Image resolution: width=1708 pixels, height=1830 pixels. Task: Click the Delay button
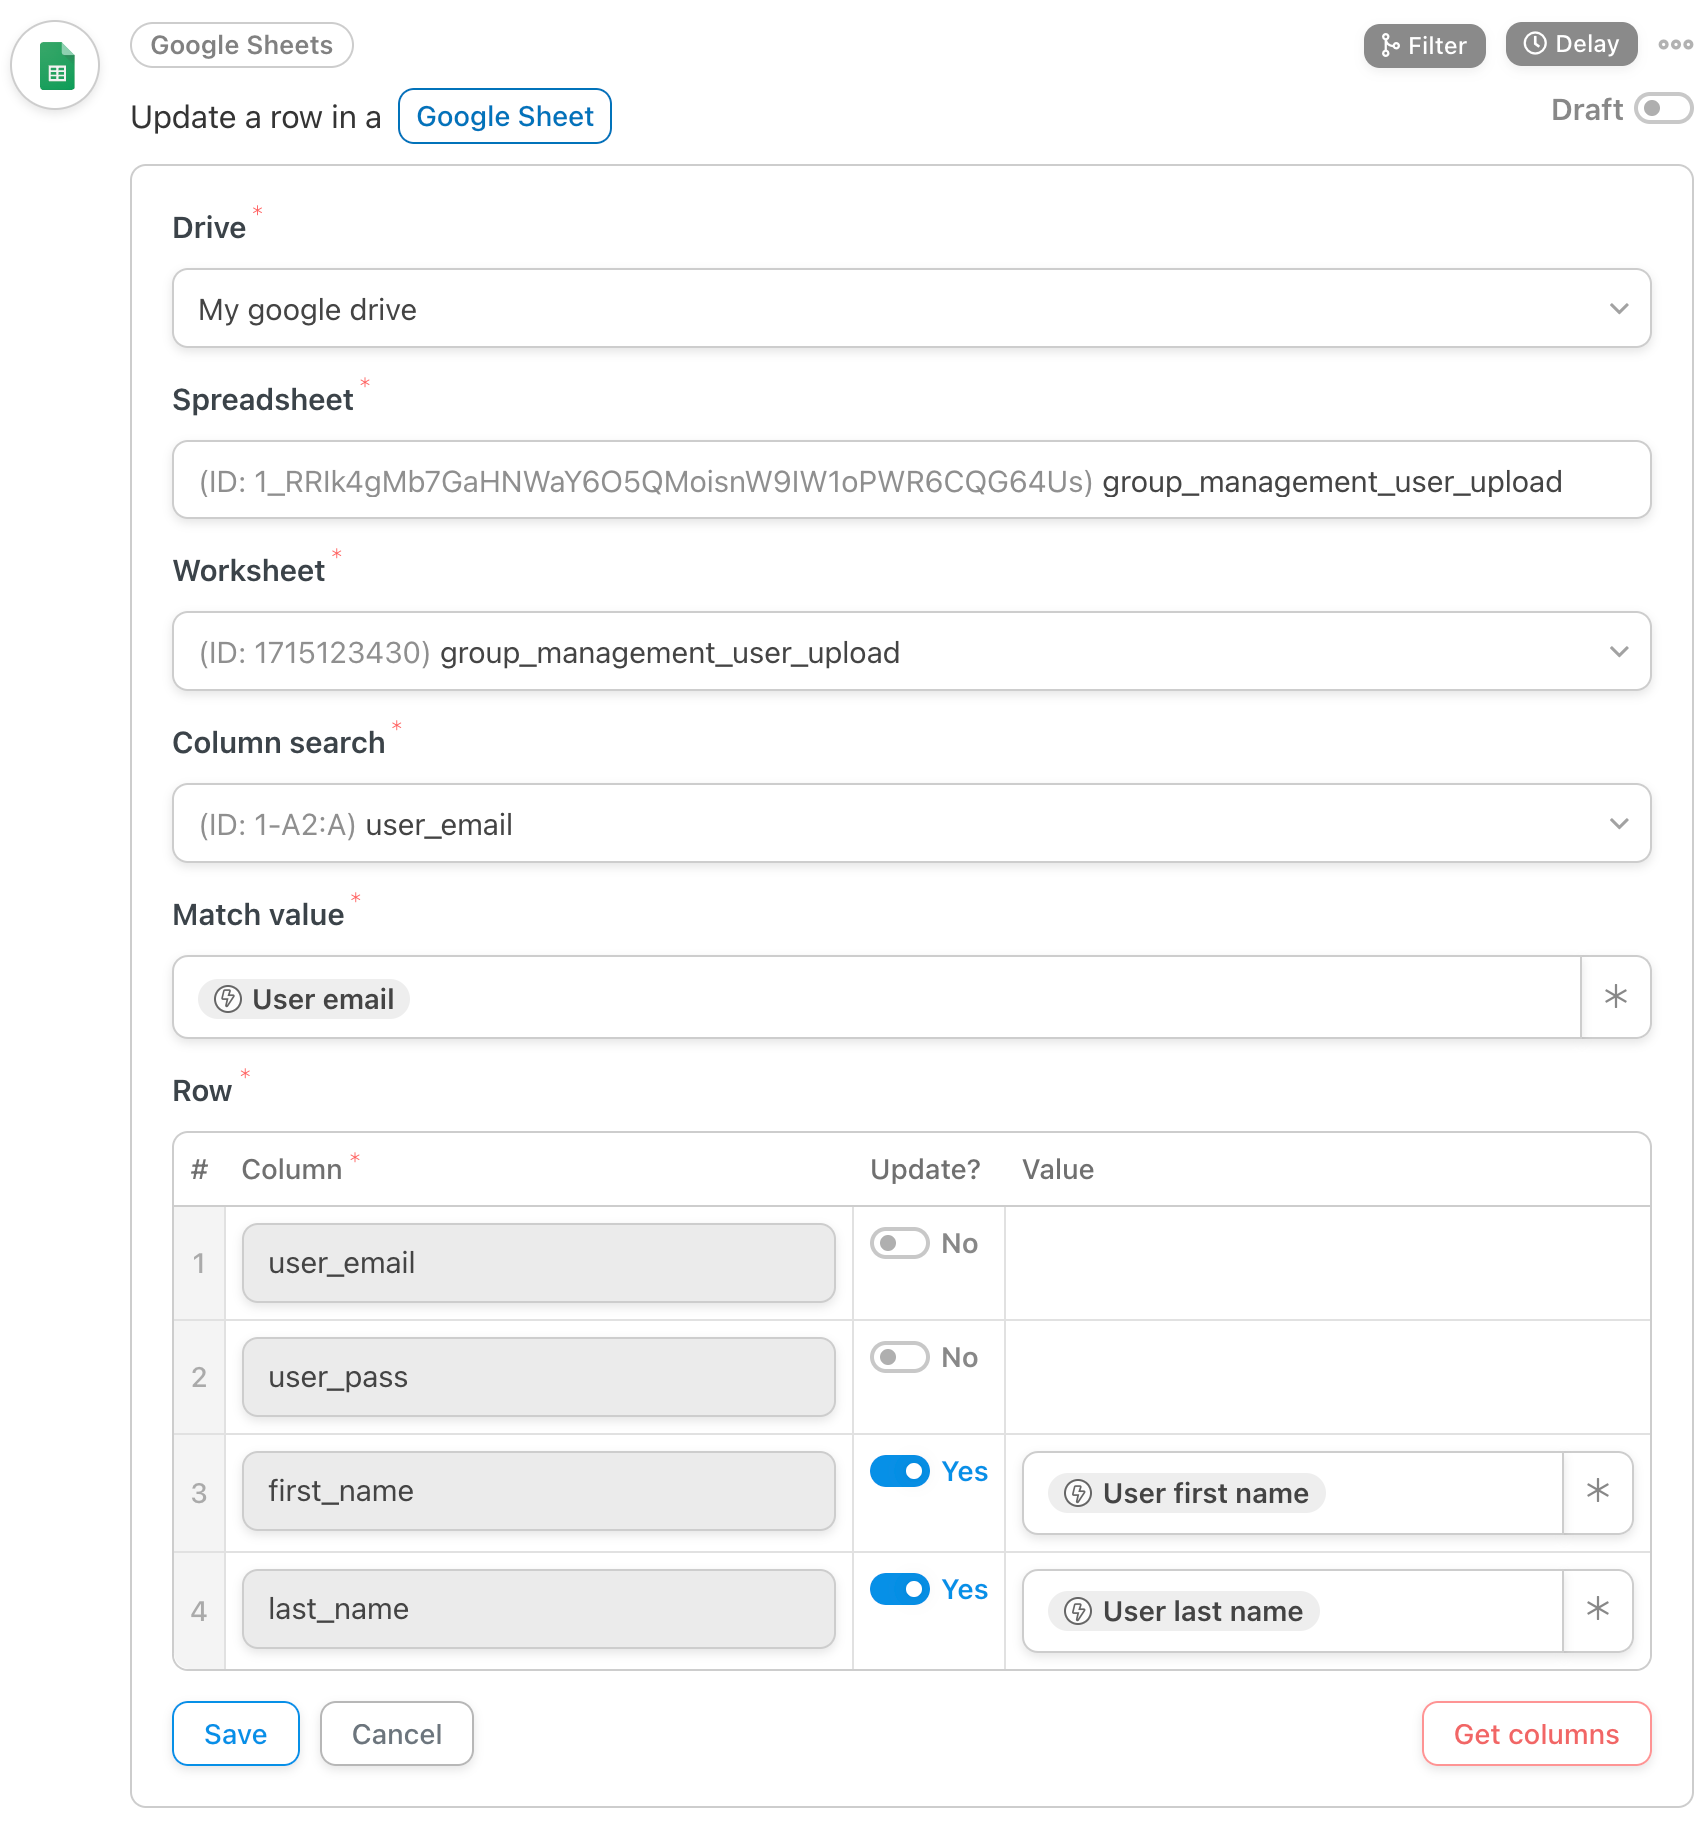(1571, 44)
